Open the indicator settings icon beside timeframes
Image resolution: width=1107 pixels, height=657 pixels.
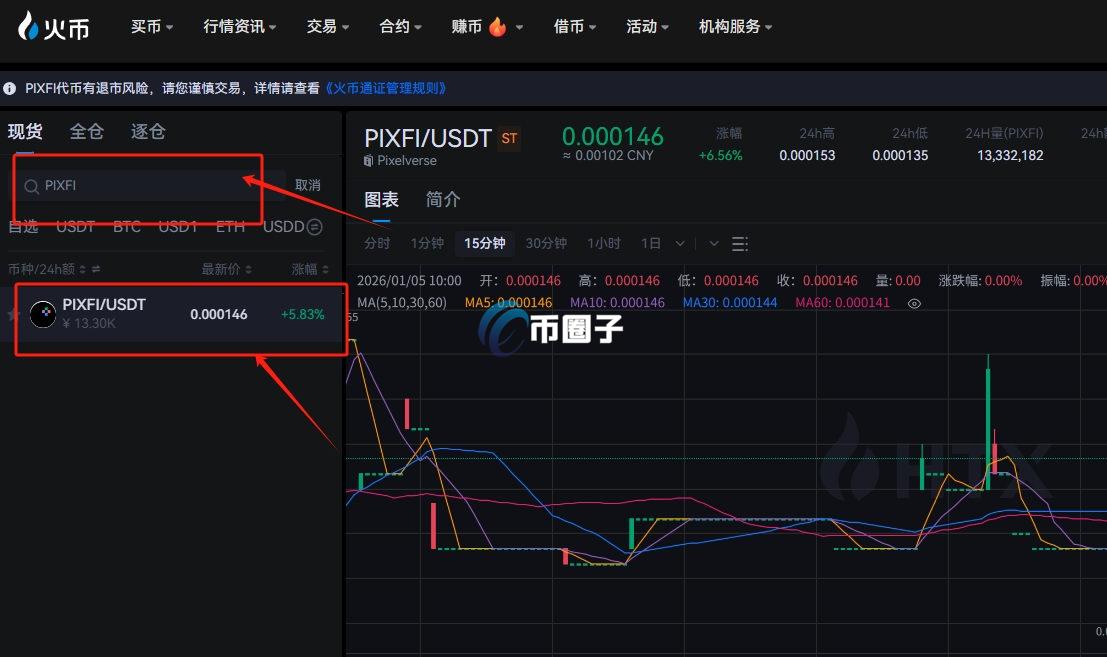(x=740, y=243)
